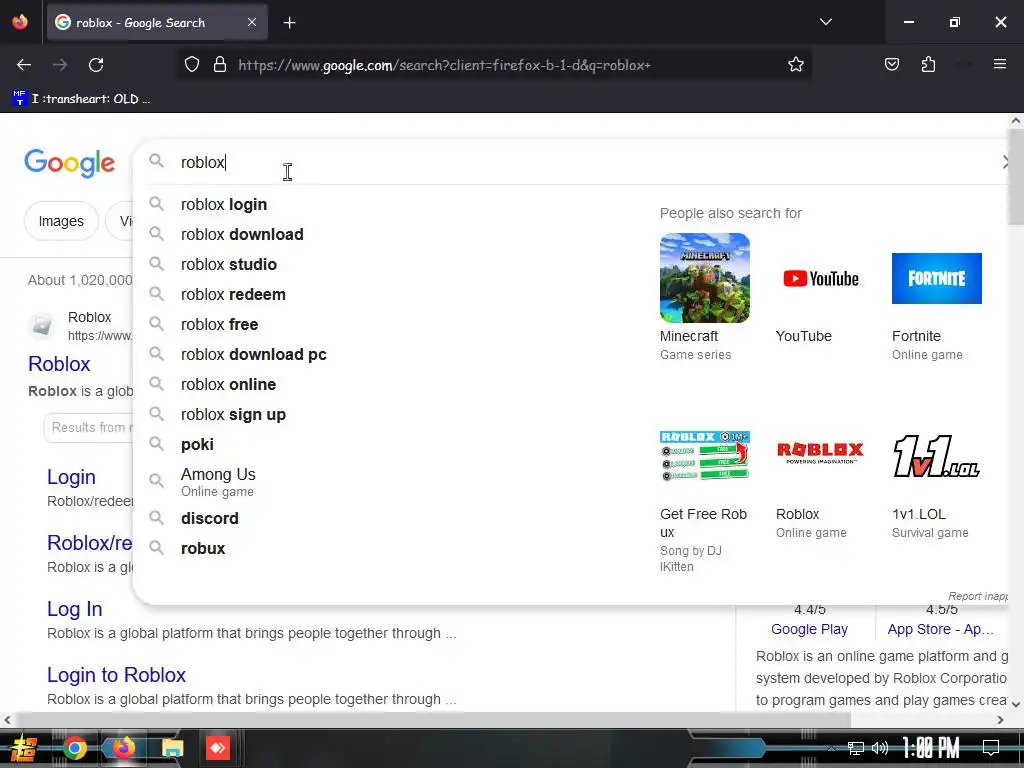Choose the poki suggestion
1024x768 pixels.
(197, 445)
